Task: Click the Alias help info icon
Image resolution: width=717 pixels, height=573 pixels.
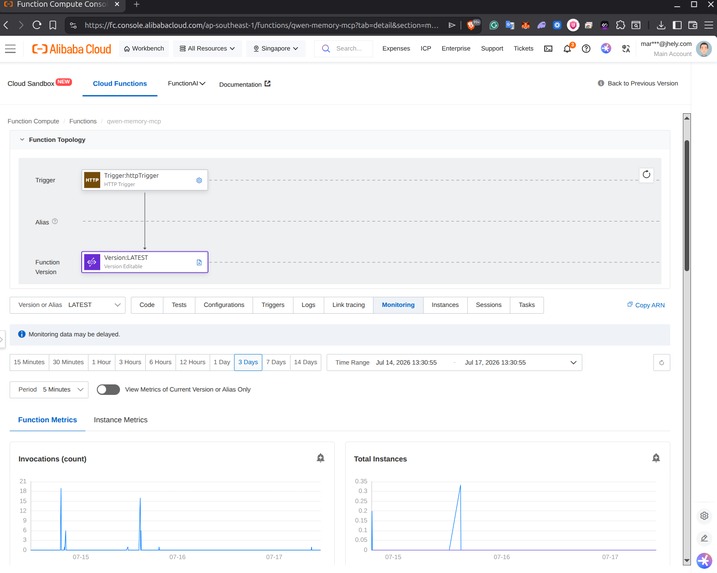Action: [55, 221]
